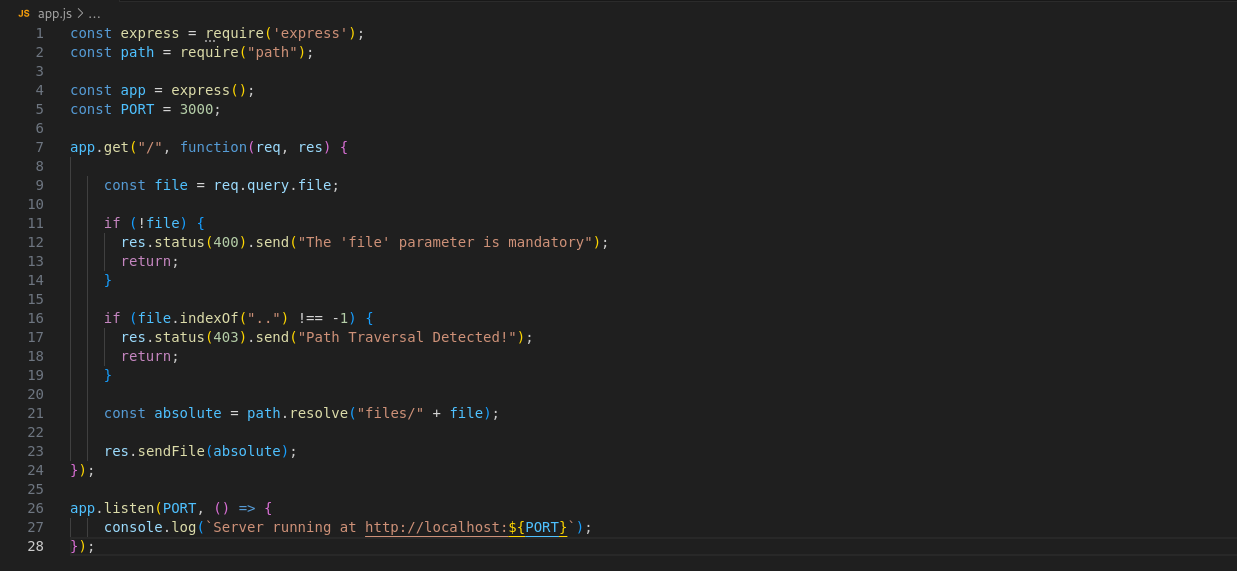The width and height of the screenshot is (1237, 571).
Task: Click the 3000 port value
Action: tap(196, 109)
